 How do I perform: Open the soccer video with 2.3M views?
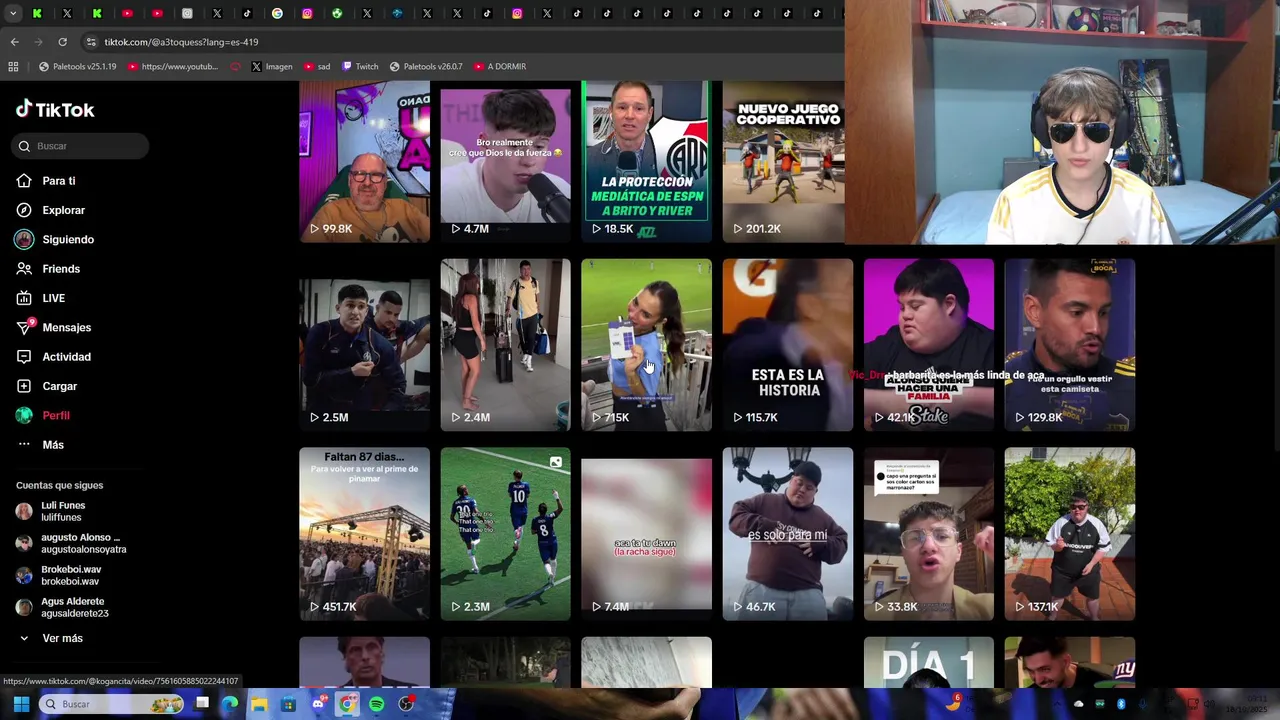505,534
